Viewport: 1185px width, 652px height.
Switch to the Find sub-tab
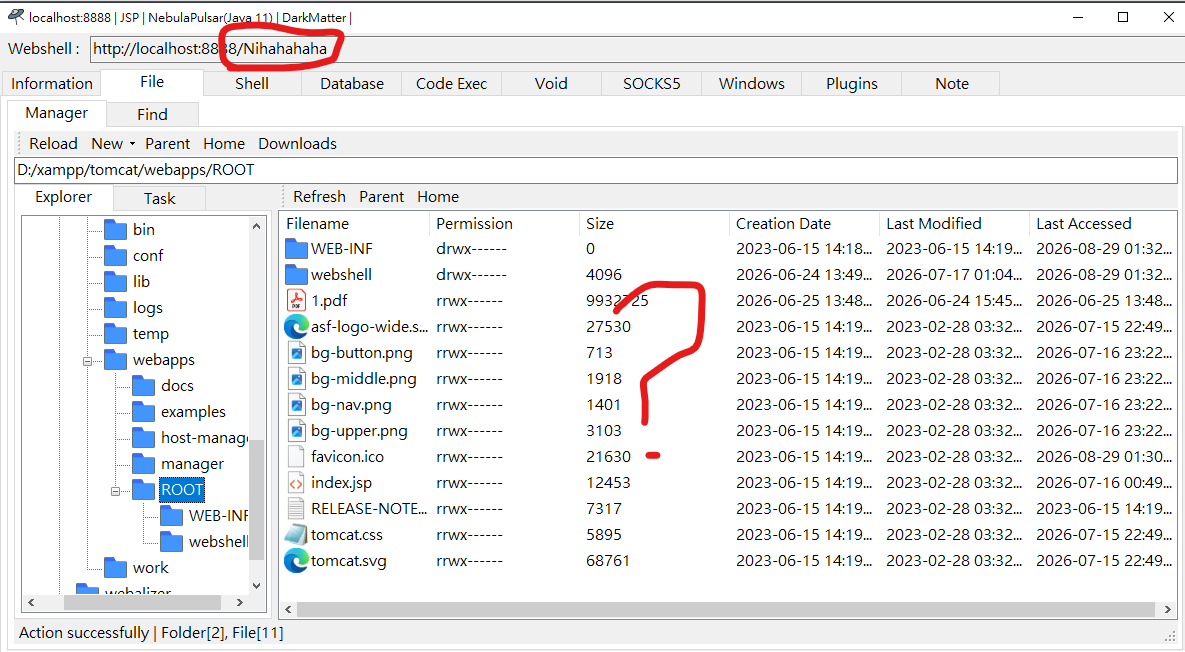[x=152, y=114]
